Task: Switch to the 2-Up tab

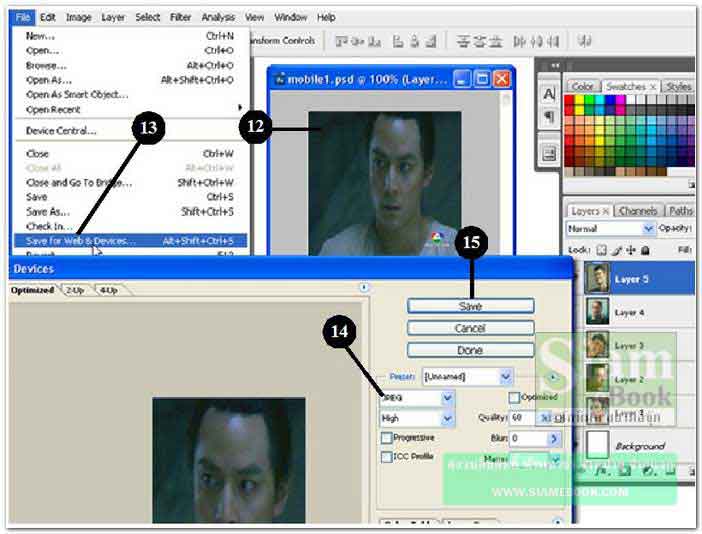Action: pos(75,290)
